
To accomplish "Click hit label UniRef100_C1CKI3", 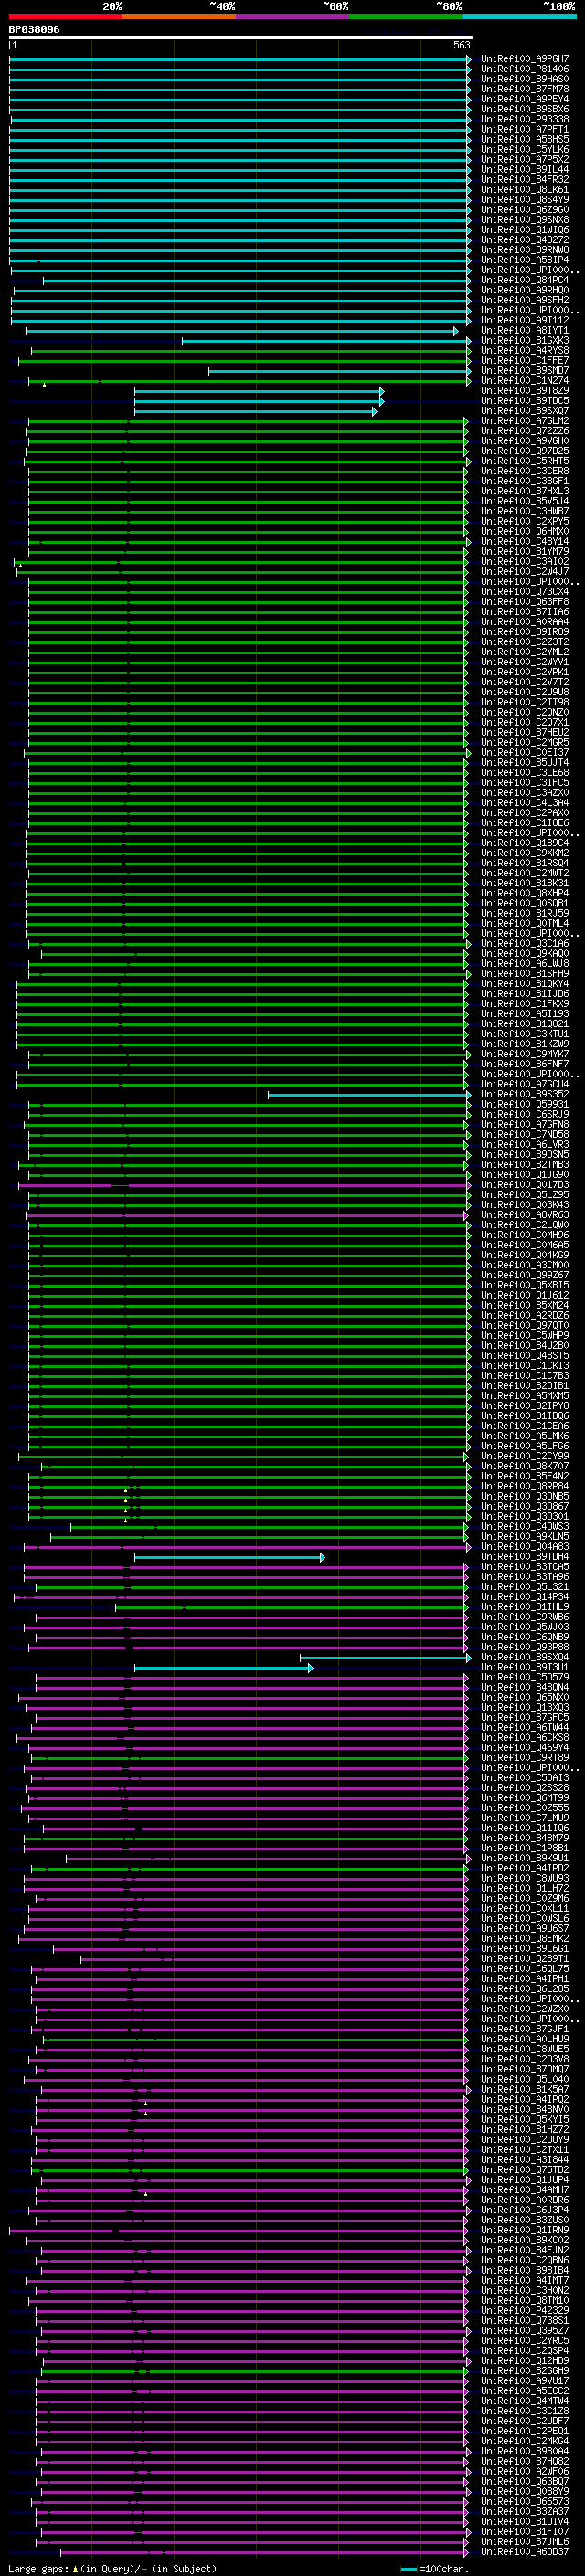I will (525, 1366).
